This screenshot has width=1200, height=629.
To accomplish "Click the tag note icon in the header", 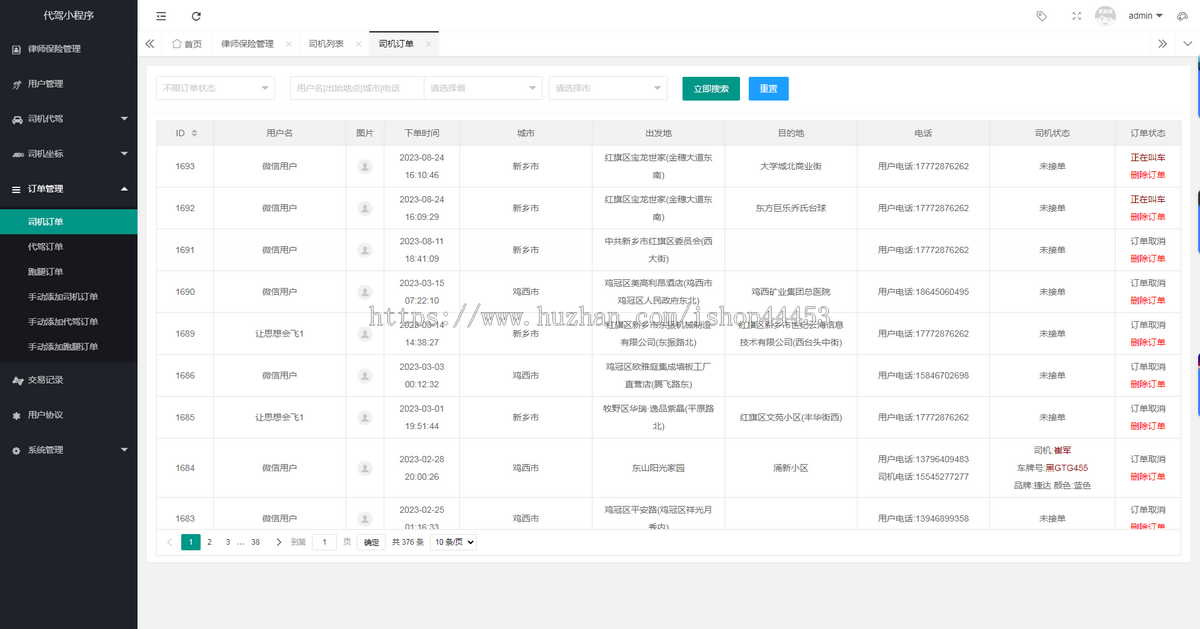I will pyautogui.click(x=1041, y=16).
